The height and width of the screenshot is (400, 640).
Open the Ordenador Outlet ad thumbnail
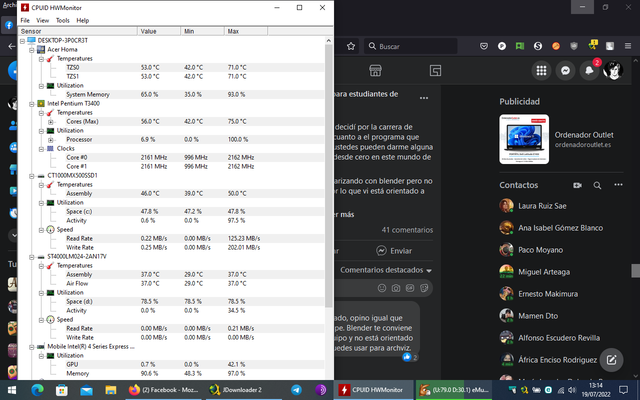click(x=524, y=139)
